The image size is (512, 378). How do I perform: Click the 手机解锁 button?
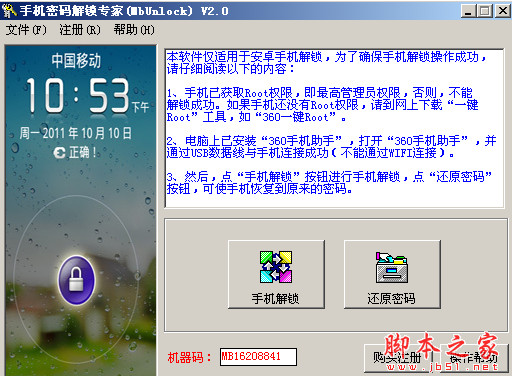(x=276, y=274)
